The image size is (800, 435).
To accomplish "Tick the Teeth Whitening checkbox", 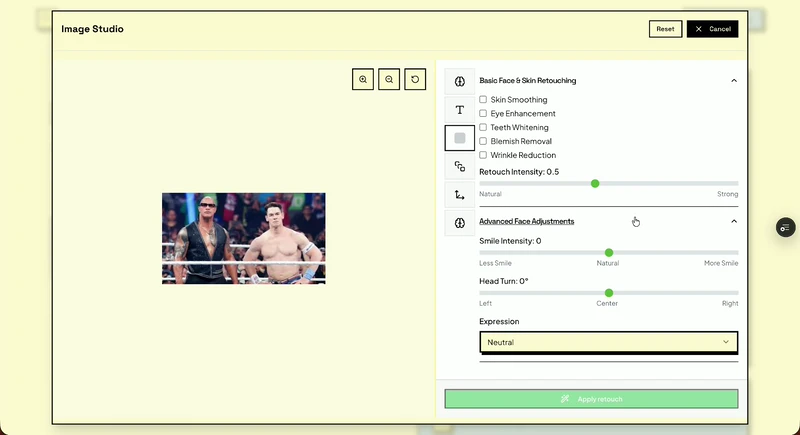I will coord(484,128).
